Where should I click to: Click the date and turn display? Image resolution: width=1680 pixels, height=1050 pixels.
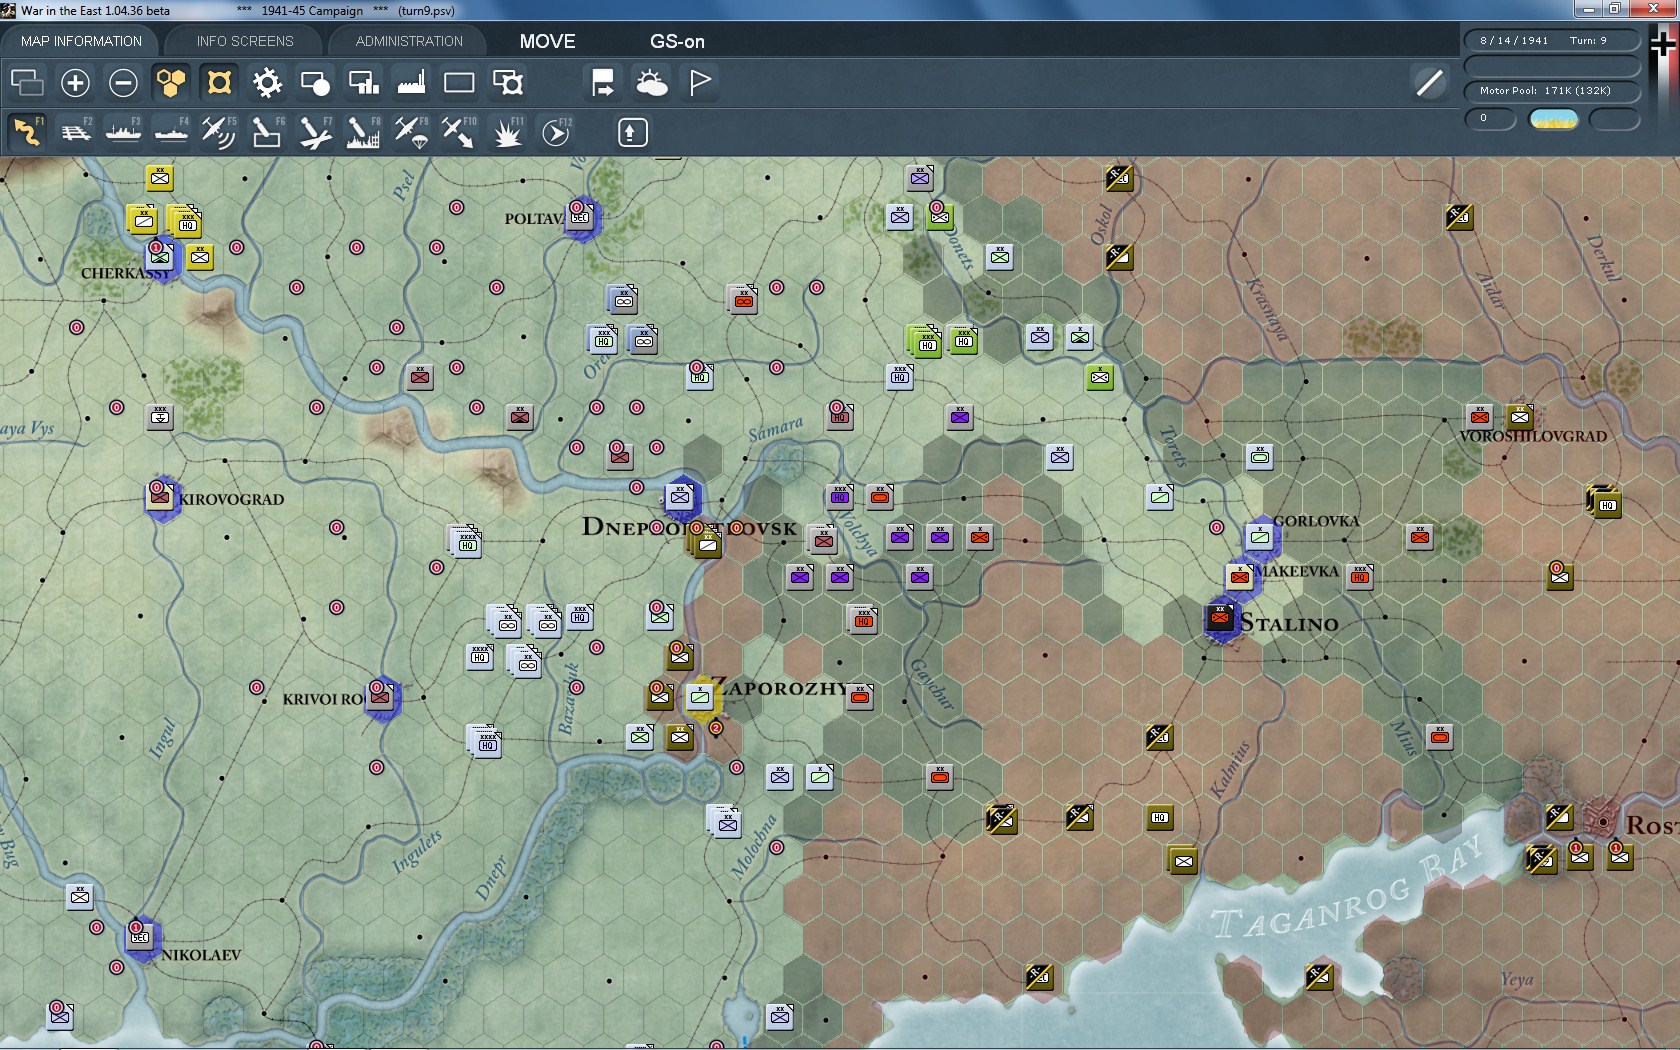tap(1552, 40)
